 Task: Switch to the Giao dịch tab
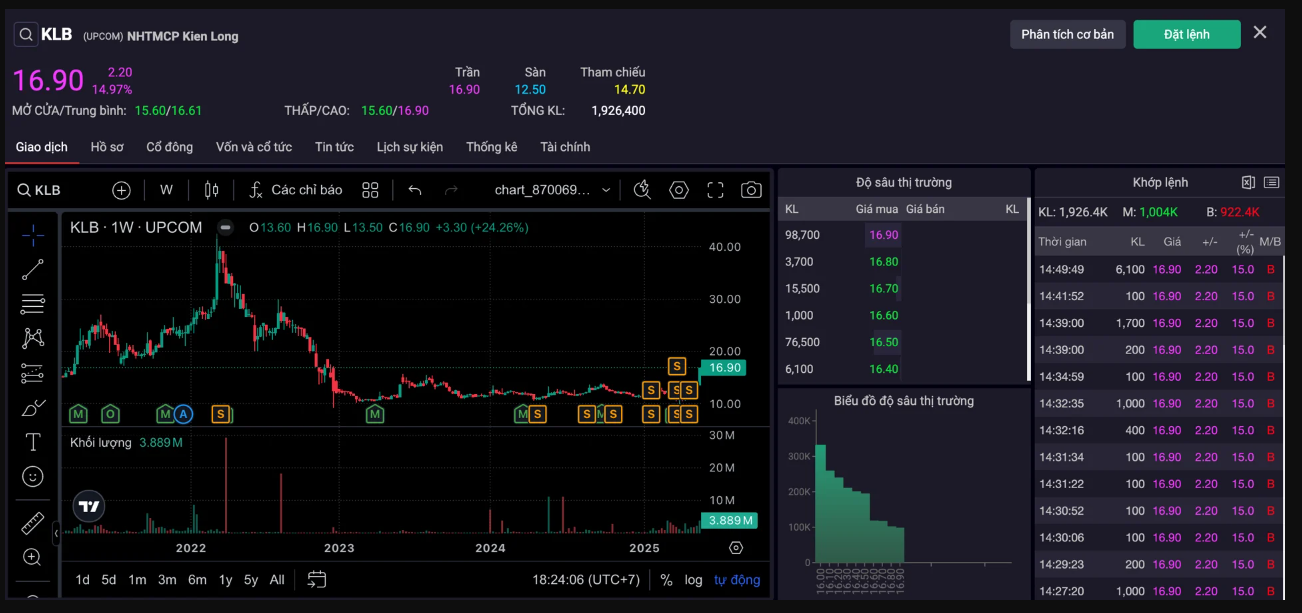tap(42, 147)
